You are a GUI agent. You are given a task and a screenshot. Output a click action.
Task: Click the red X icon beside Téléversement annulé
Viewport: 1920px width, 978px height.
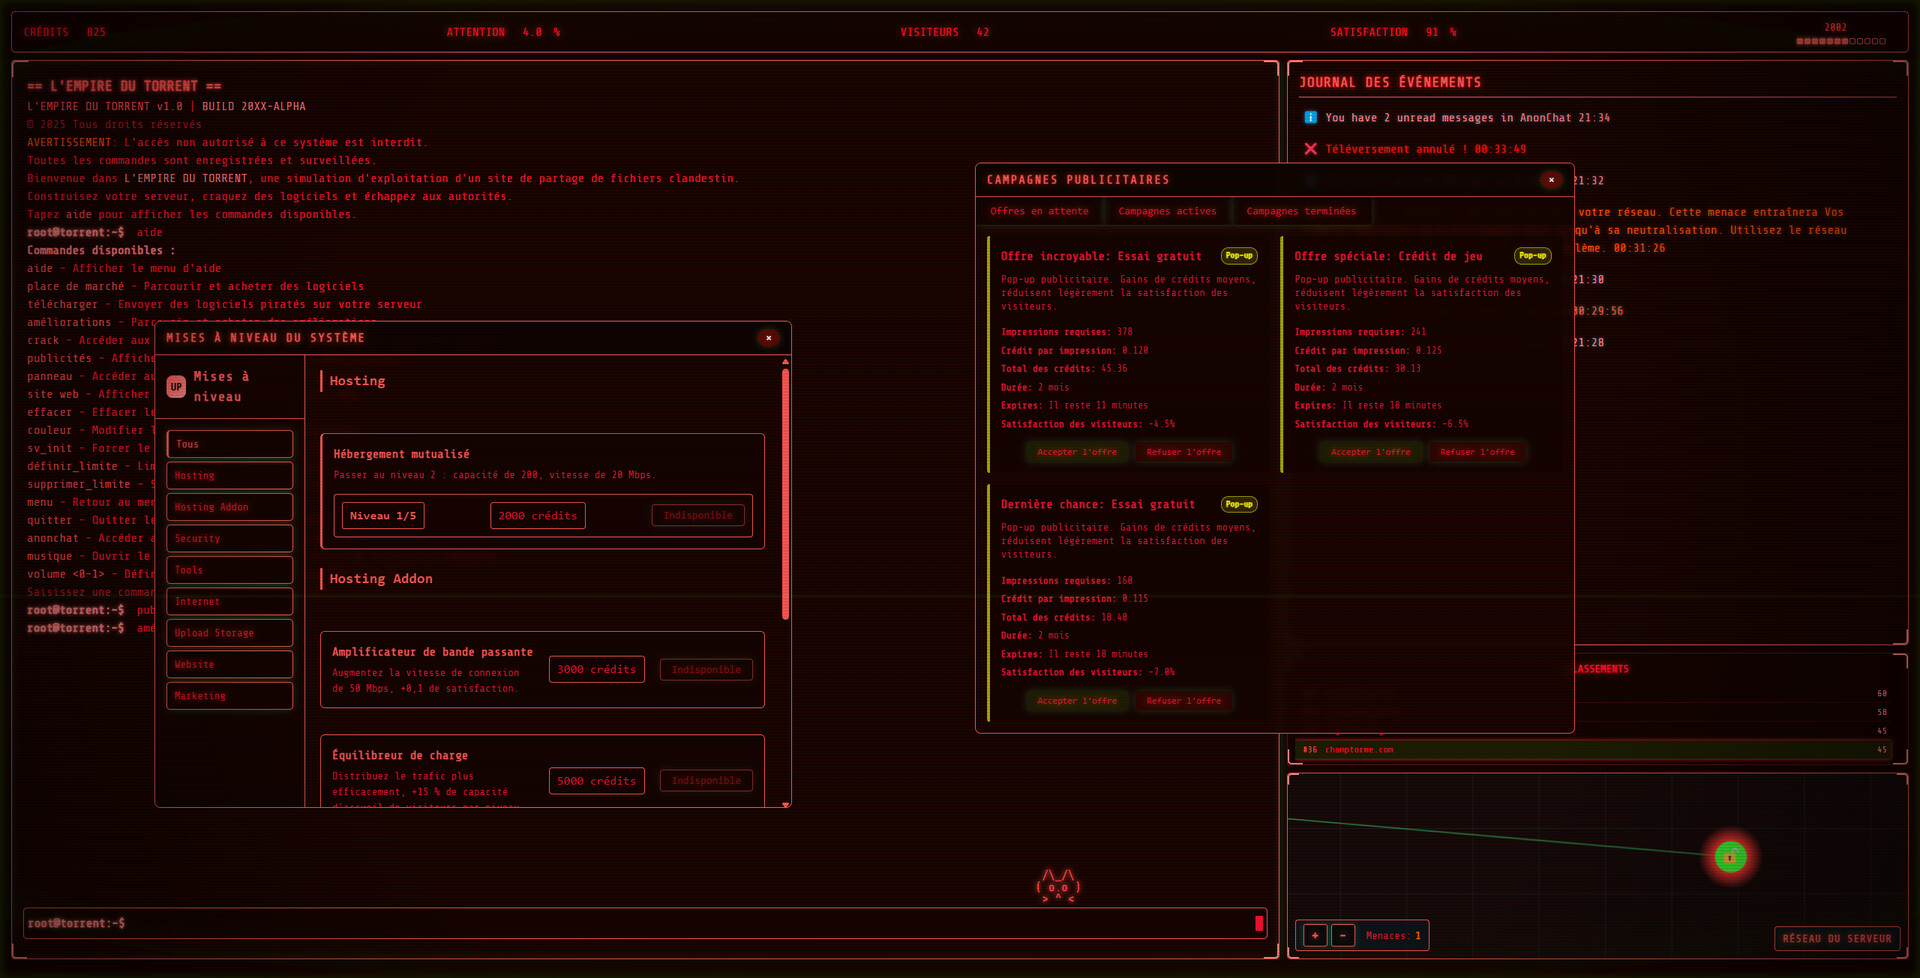(1310, 149)
